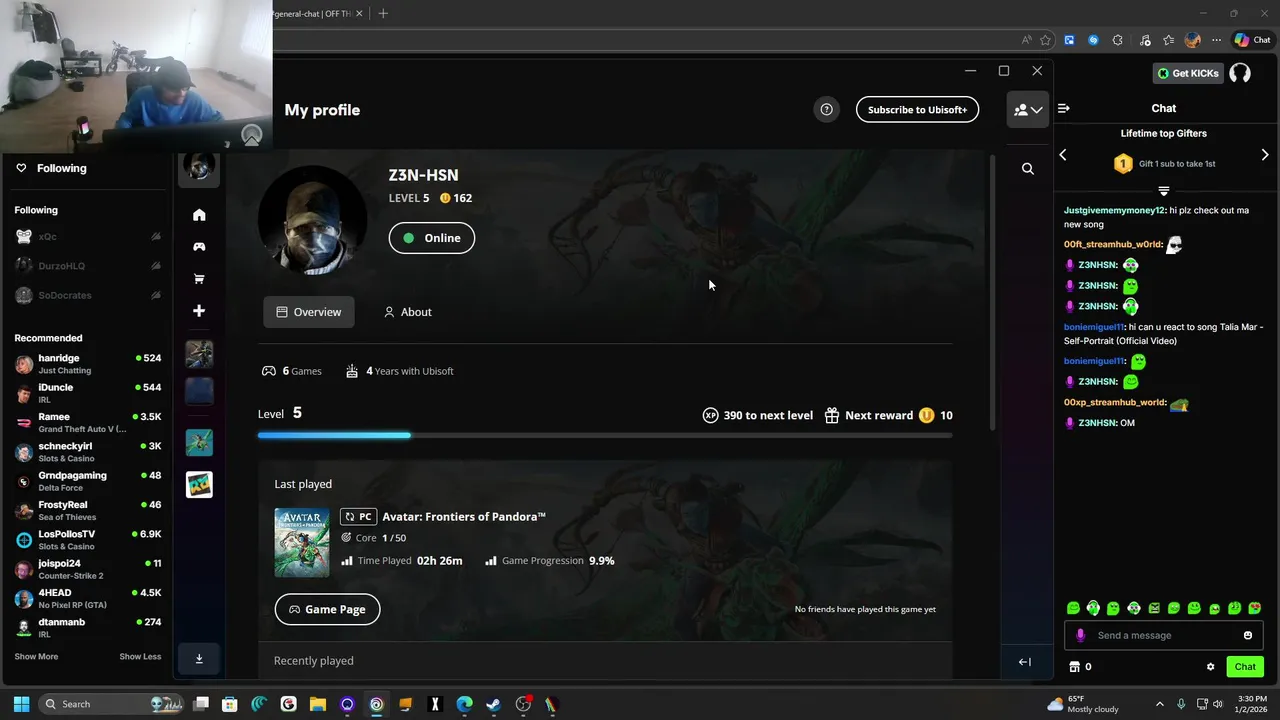1280x720 pixels.
Task: Toggle the Online status button
Action: click(x=432, y=238)
